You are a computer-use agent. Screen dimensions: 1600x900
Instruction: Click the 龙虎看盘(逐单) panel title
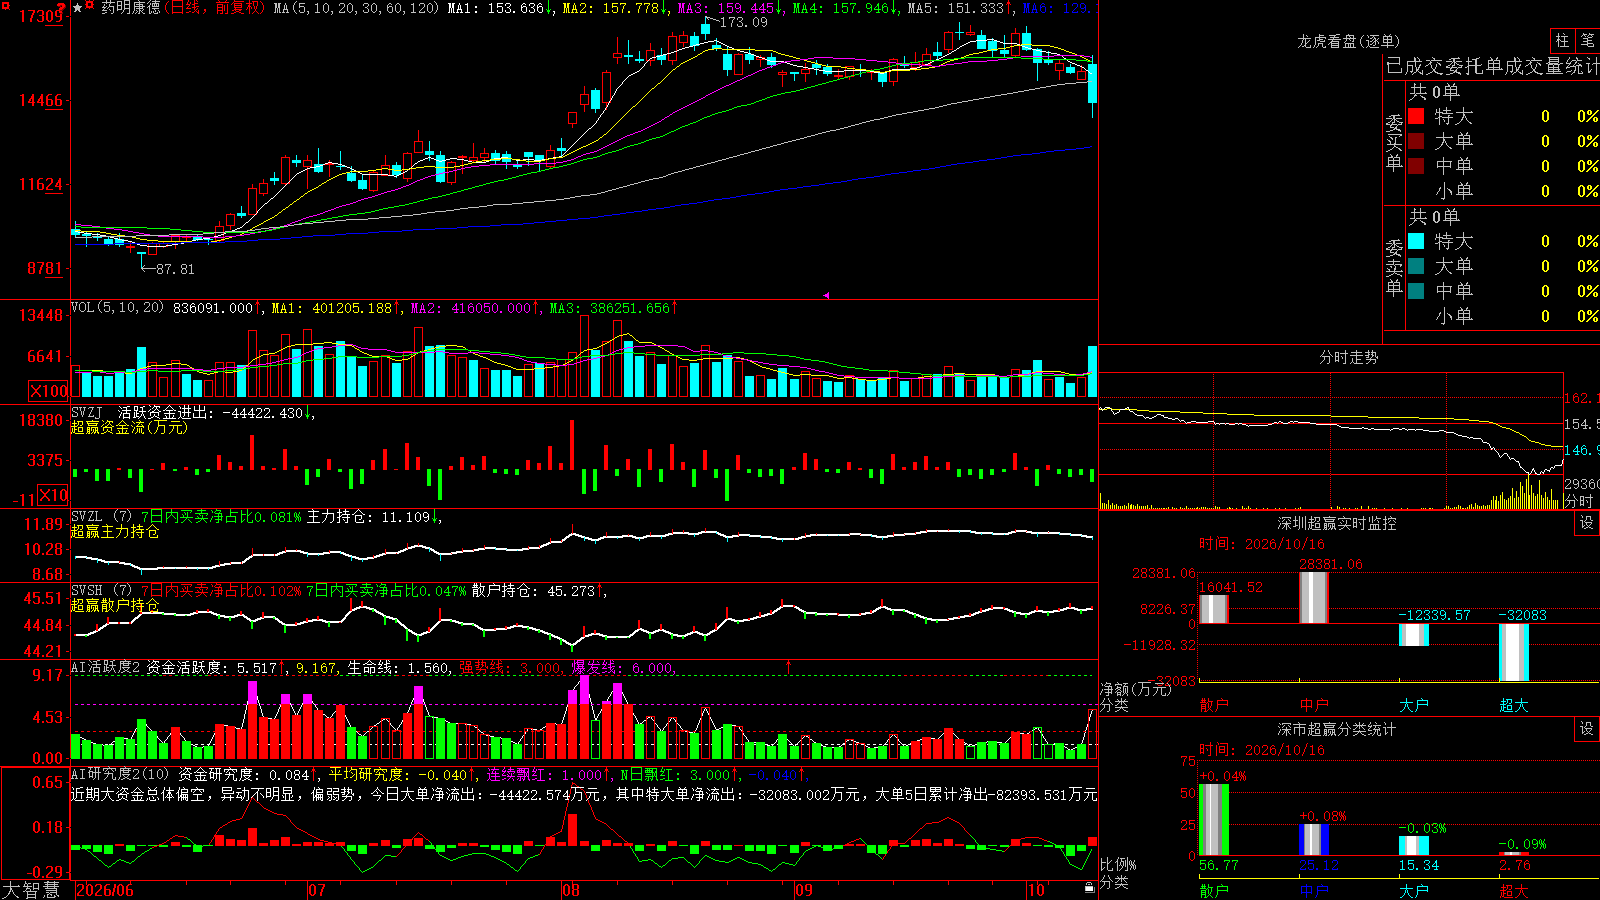[x=1348, y=41]
